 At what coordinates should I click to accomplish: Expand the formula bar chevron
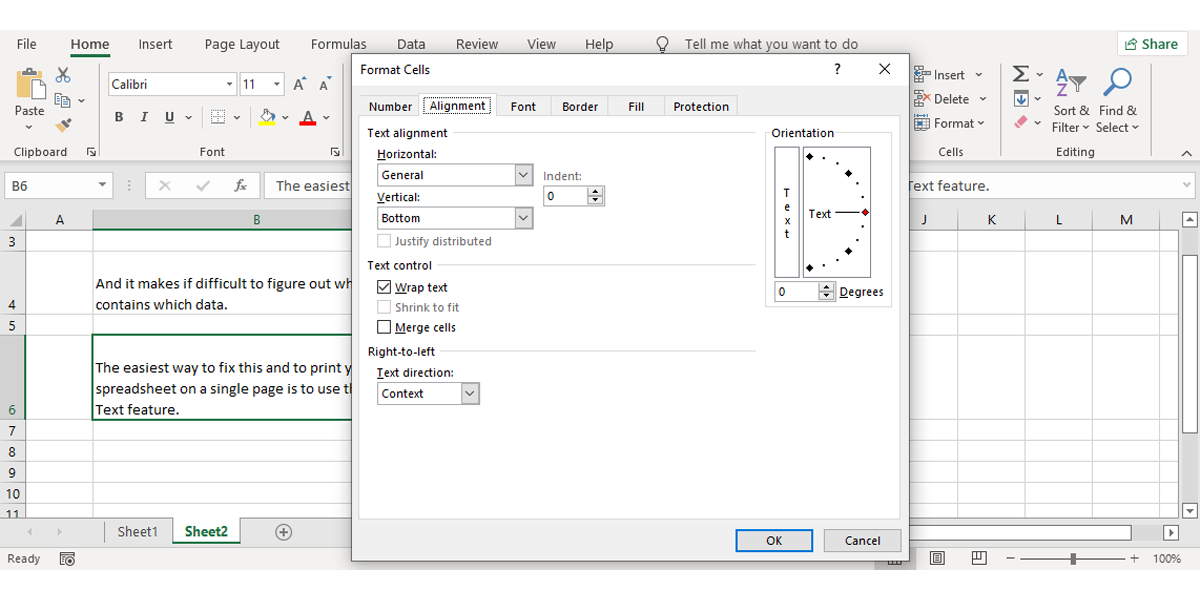[x=1187, y=186]
